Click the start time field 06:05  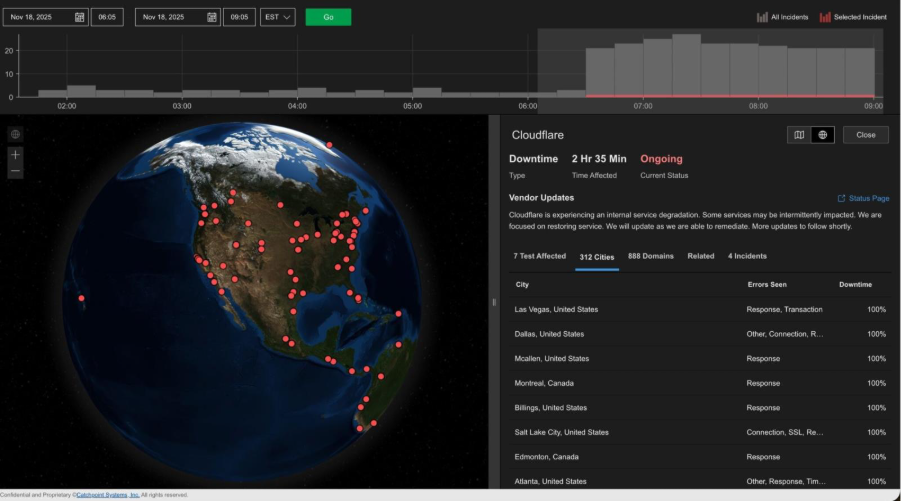tap(107, 17)
